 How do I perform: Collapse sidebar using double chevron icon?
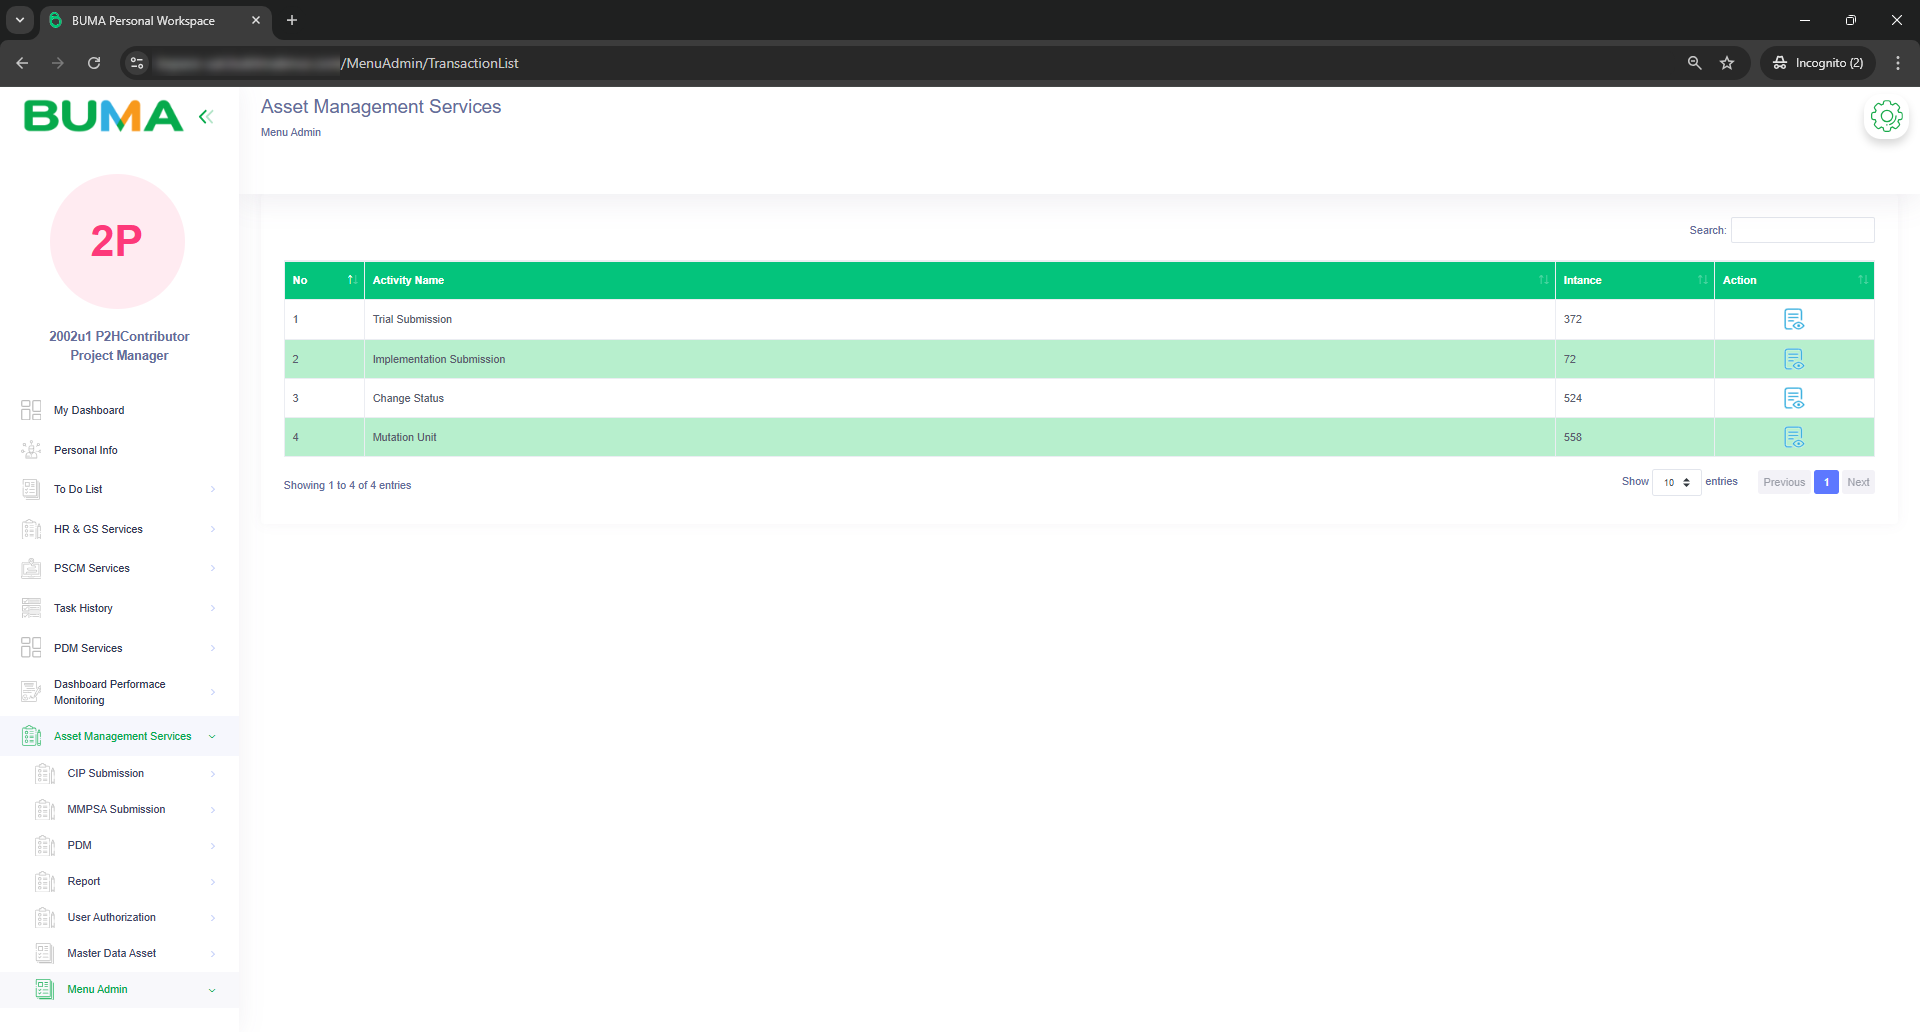pos(206,117)
